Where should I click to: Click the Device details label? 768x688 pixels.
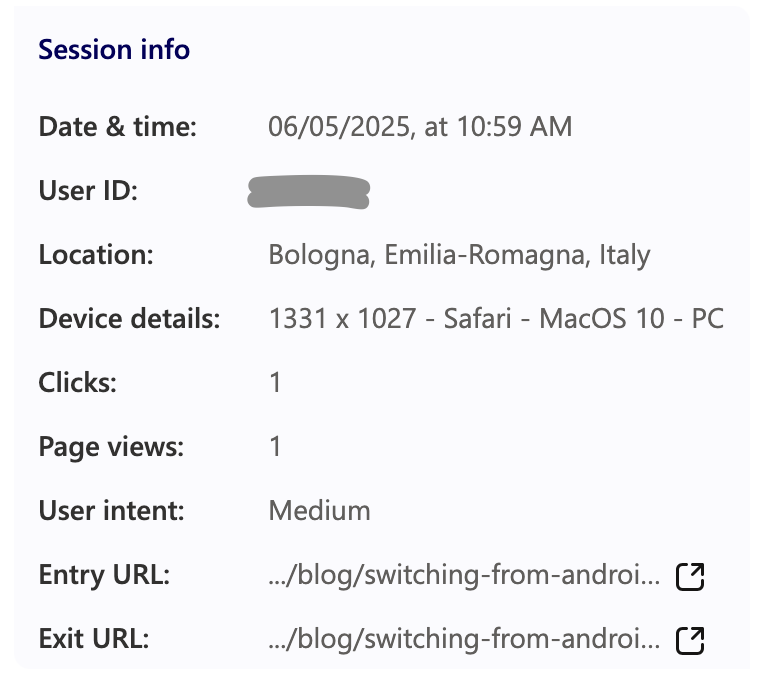[129, 319]
